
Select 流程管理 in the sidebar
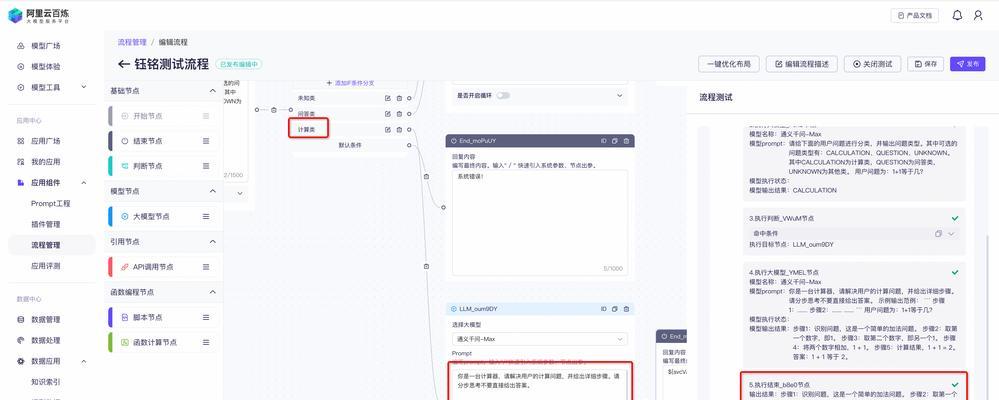point(52,245)
